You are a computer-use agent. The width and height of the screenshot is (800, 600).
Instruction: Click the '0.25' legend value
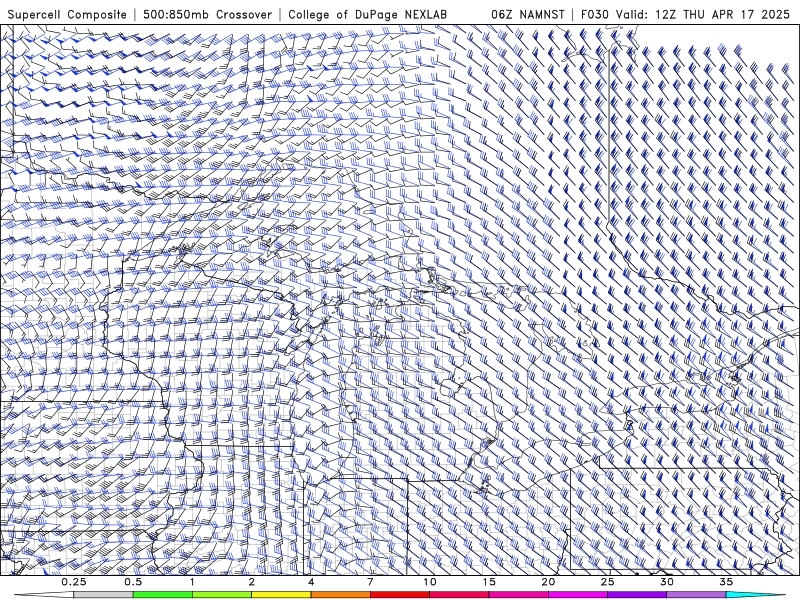coord(74,582)
